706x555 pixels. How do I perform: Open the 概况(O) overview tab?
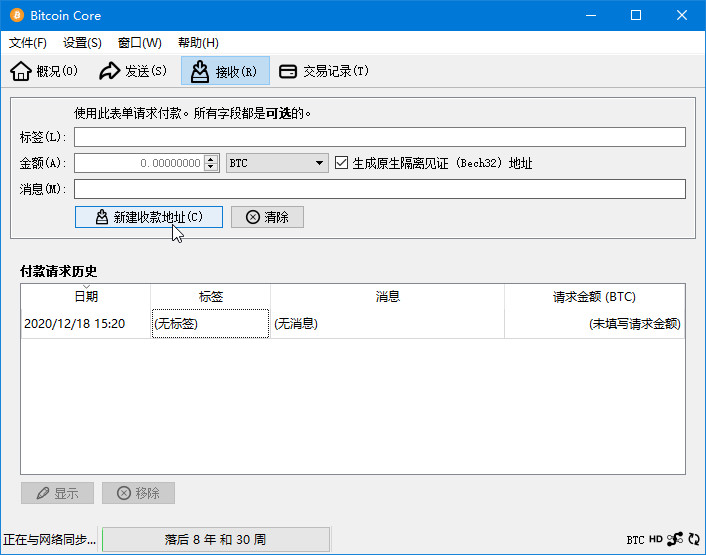(44, 71)
